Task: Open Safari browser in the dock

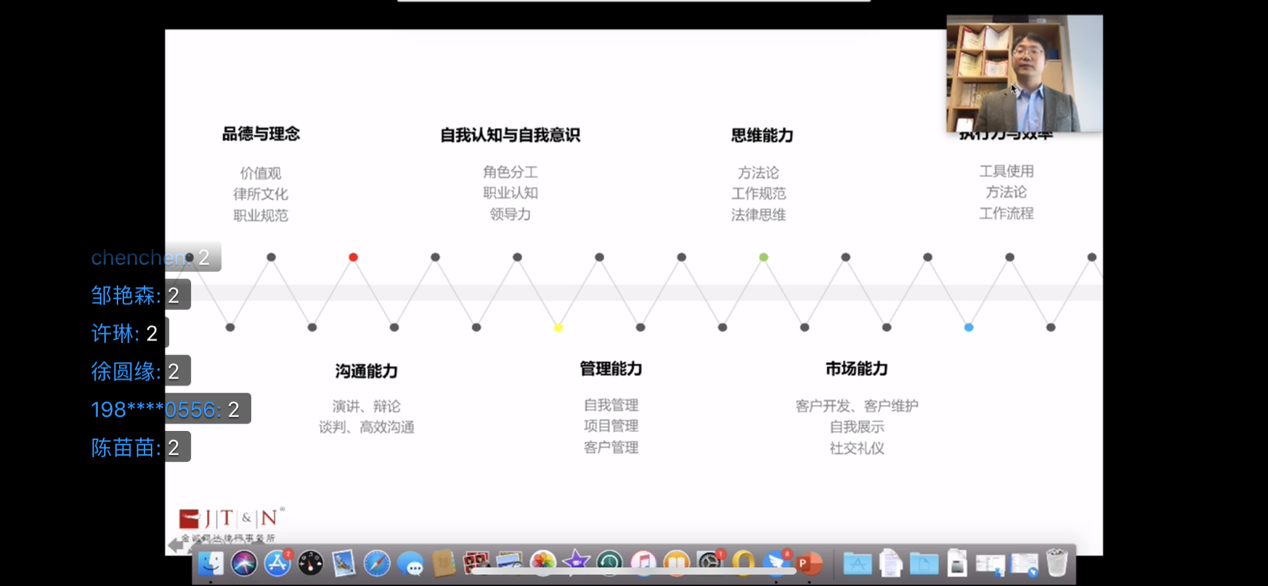Action: tap(377, 564)
